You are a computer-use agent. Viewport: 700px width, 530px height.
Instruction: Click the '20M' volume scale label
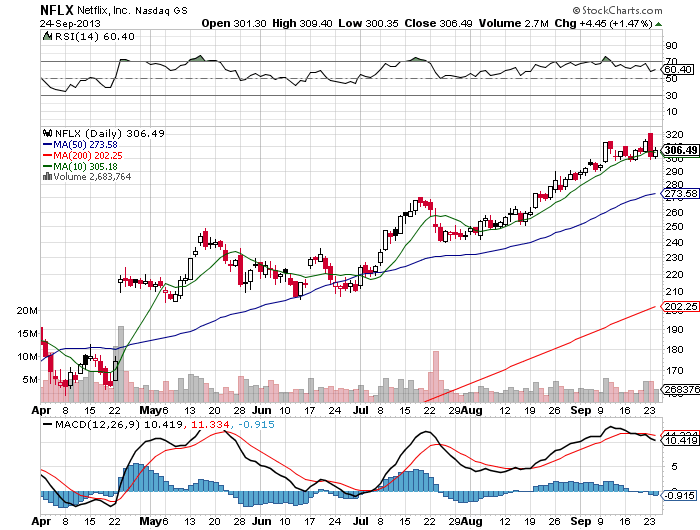click(x=27, y=310)
